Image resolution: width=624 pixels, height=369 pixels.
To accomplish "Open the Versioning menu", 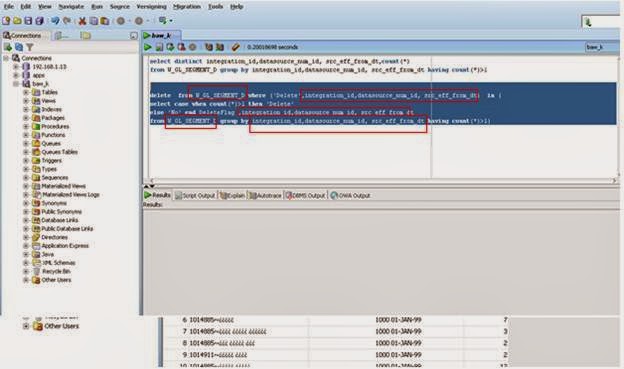I will [151, 6].
